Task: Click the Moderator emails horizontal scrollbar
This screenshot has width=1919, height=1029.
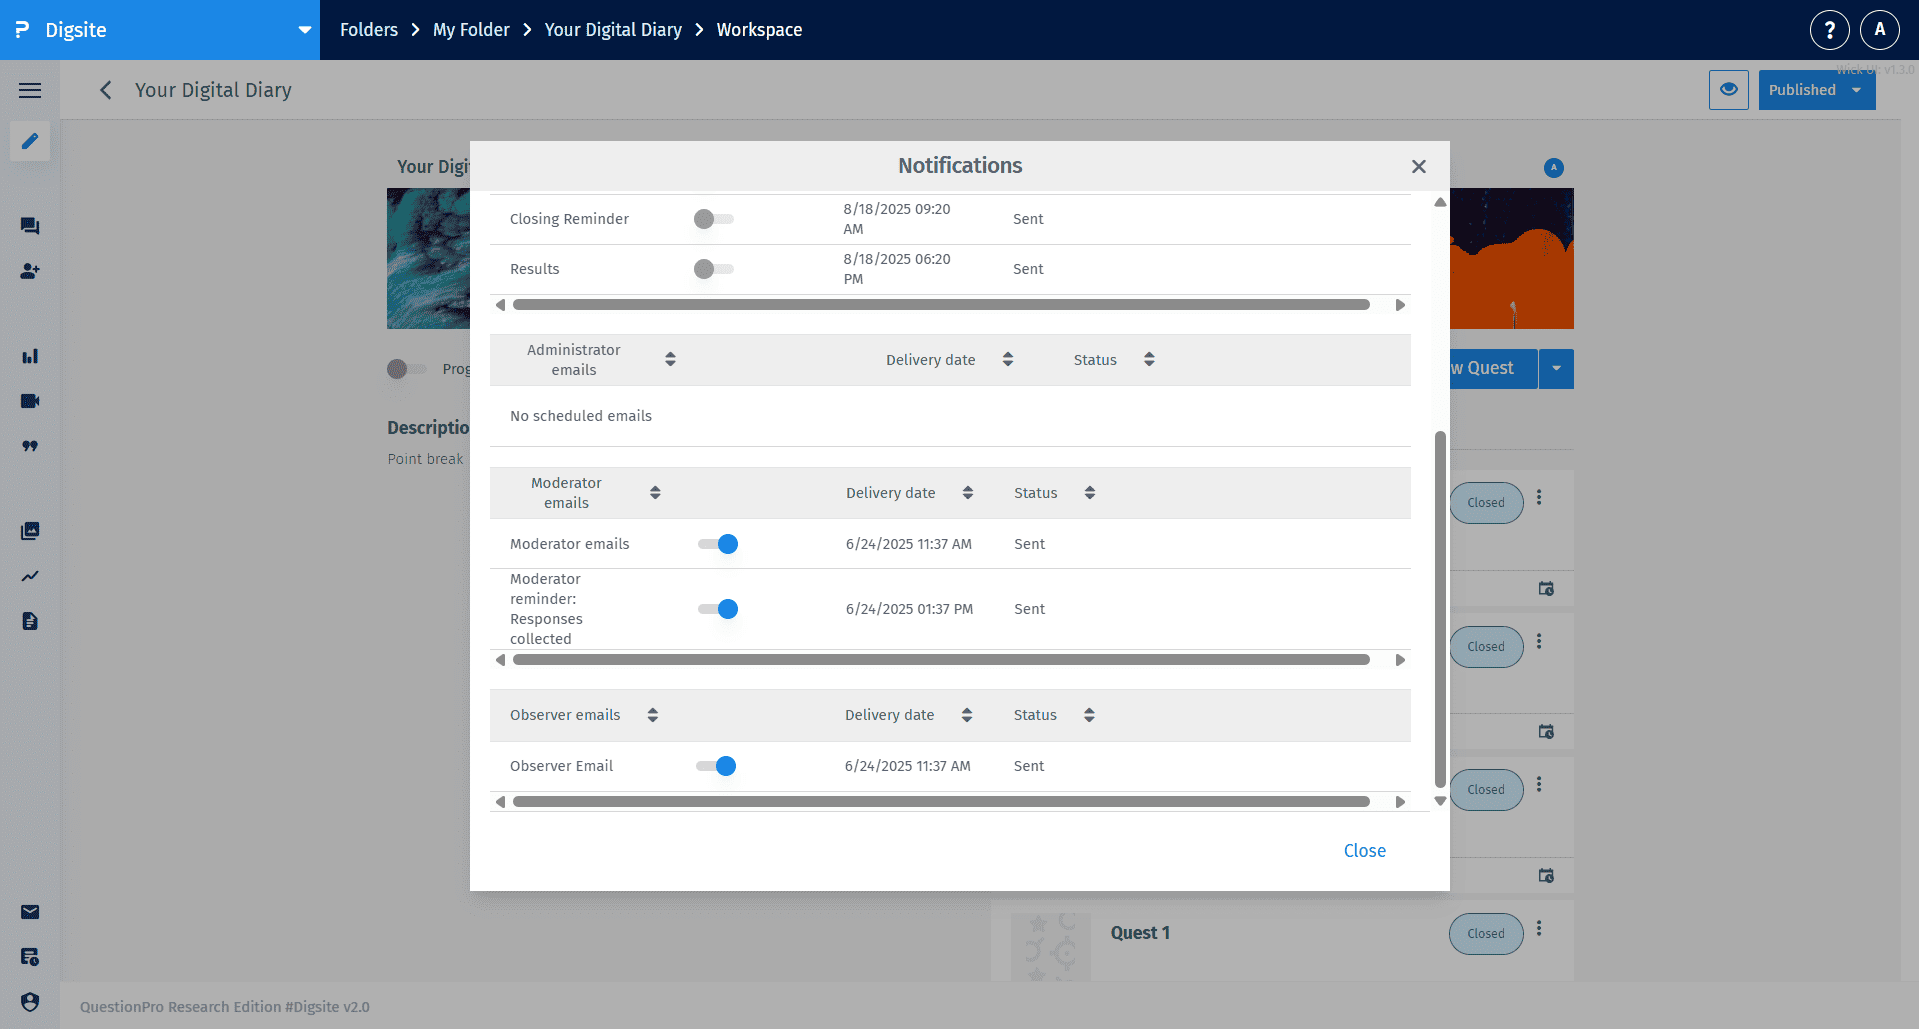Action: pos(940,660)
